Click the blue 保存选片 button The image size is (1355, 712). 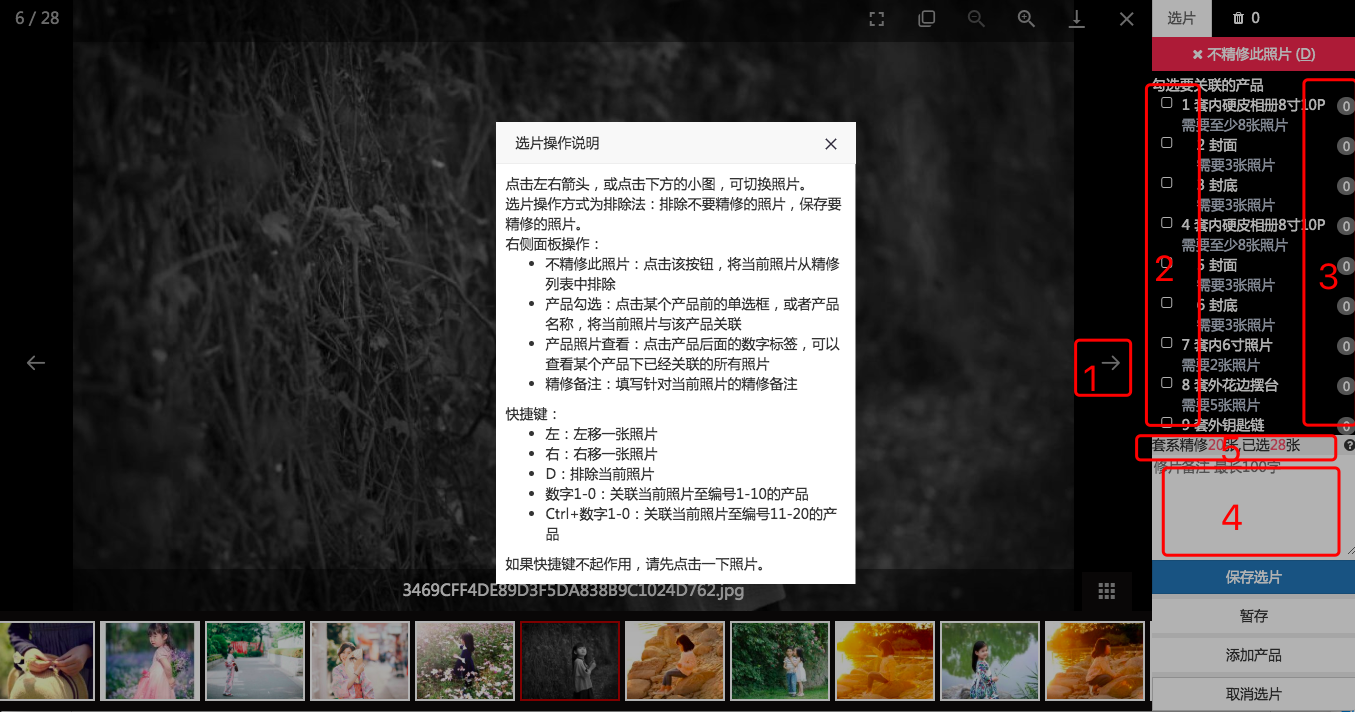click(1253, 577)
